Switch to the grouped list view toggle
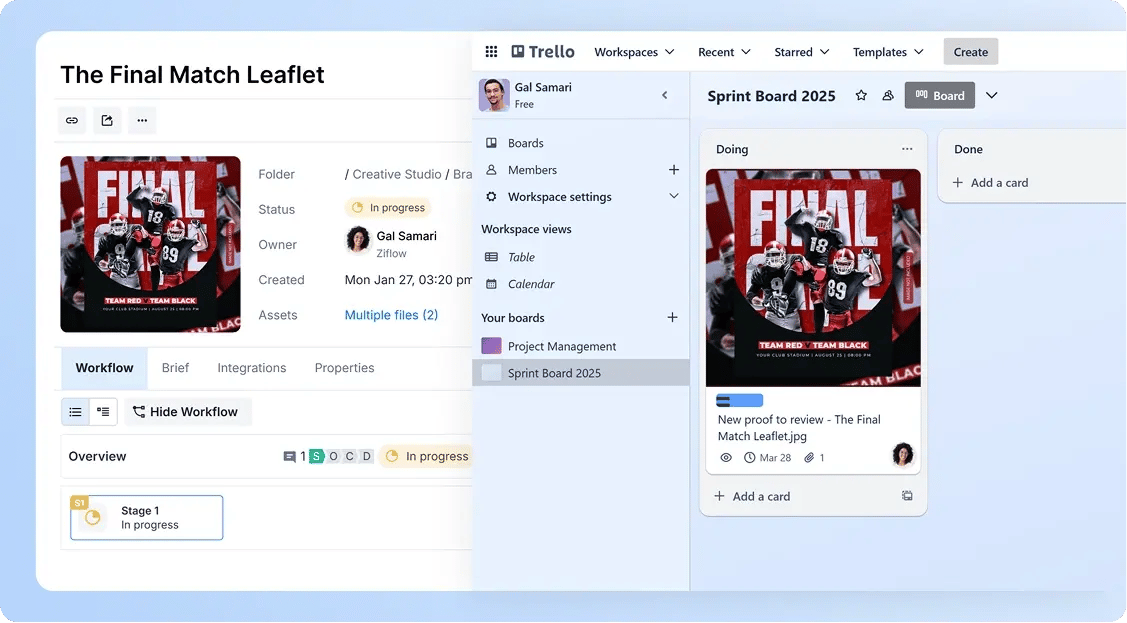Screen dimensions: 1127x623 103,412
